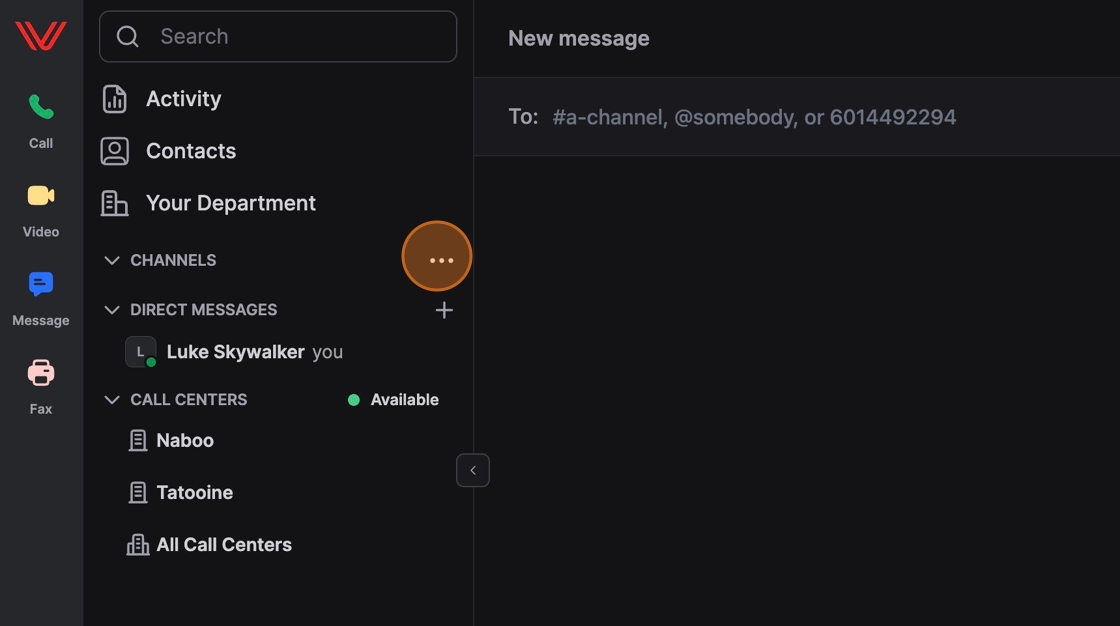
Task: Open the Activity menu item
Action: [183, 99]
